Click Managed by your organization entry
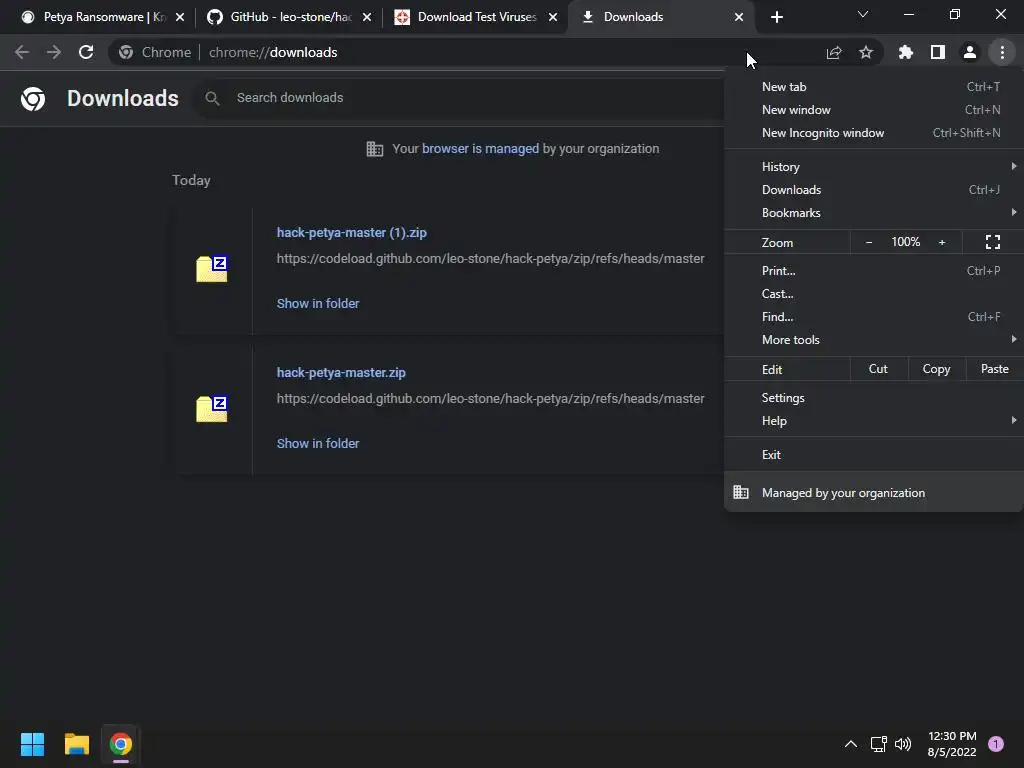This screenshot has height=768, width=1024. pos(874,492)
